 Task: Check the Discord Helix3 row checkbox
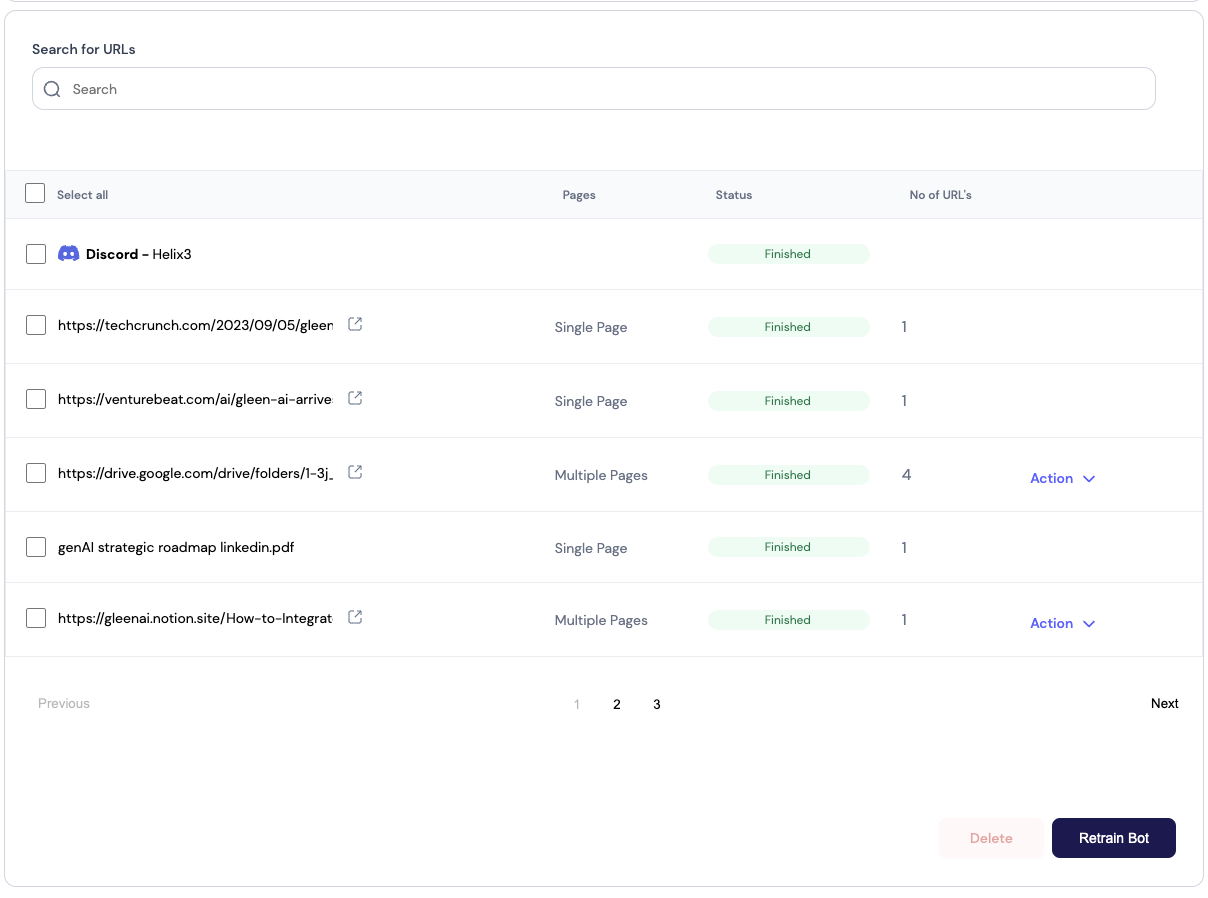coord(36,254)
